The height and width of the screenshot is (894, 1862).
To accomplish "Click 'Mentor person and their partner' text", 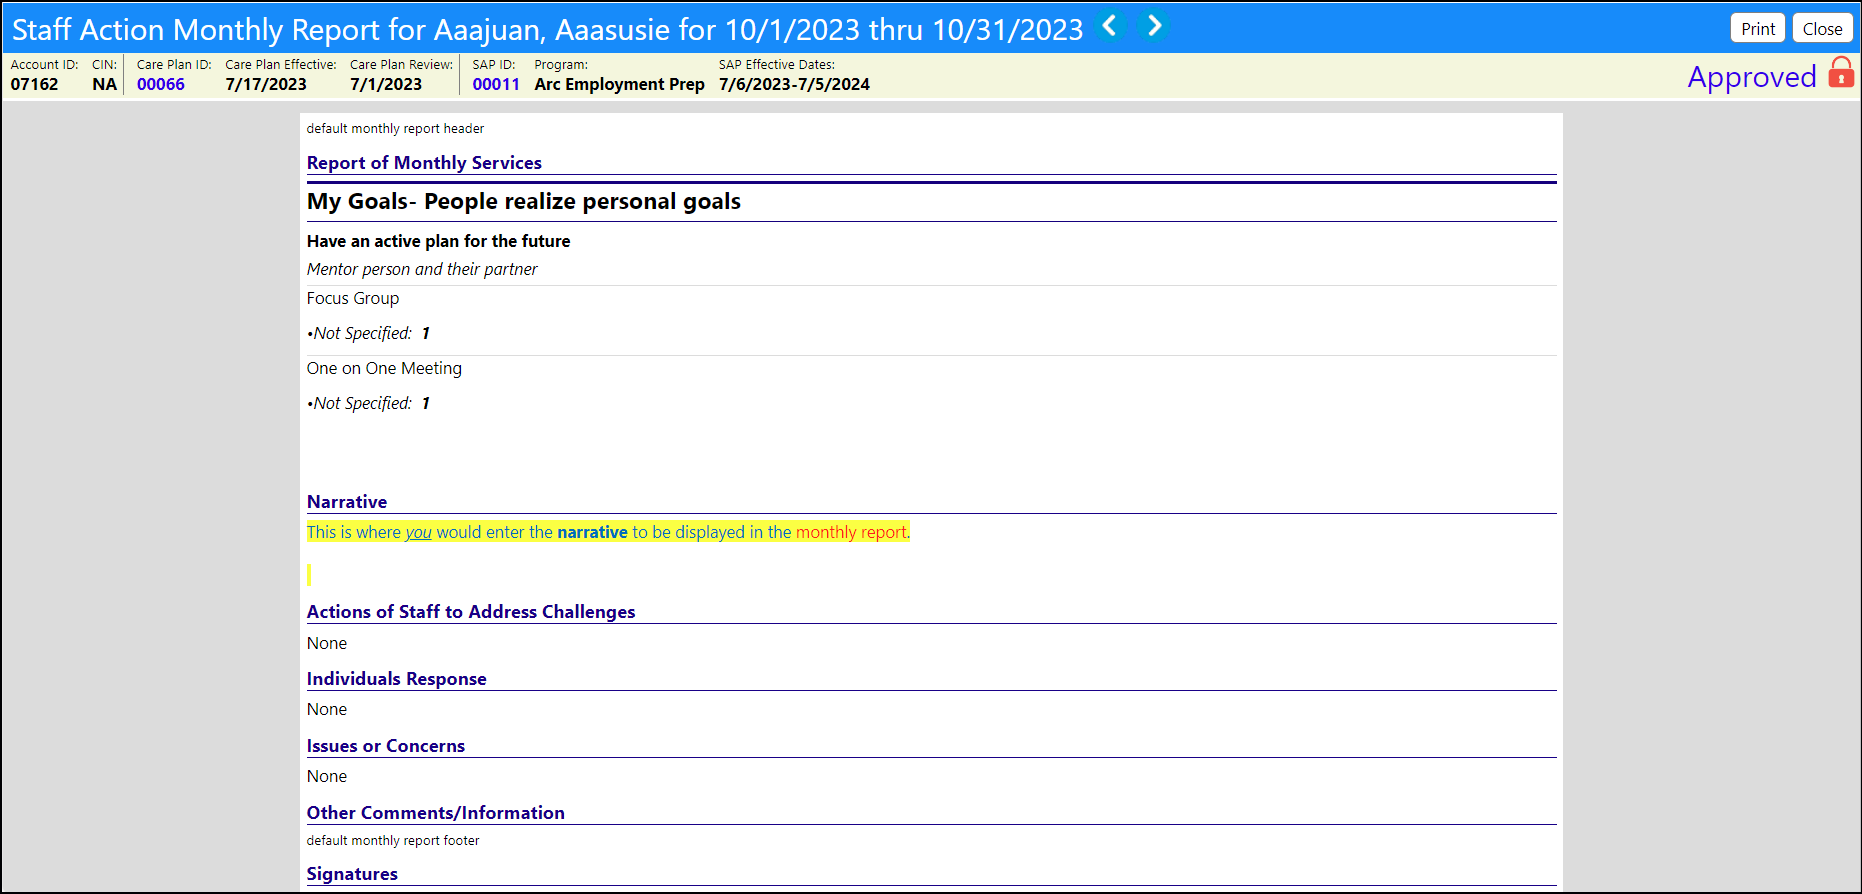I will (x=422, y=269).
